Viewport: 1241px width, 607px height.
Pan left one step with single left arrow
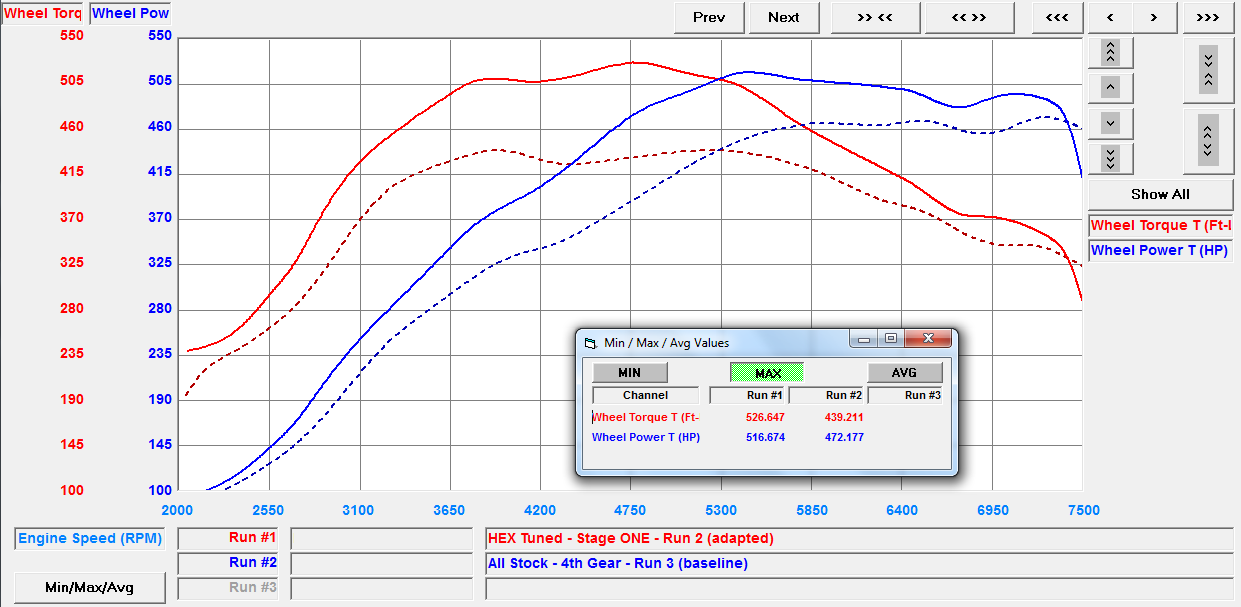[1110, 17]
